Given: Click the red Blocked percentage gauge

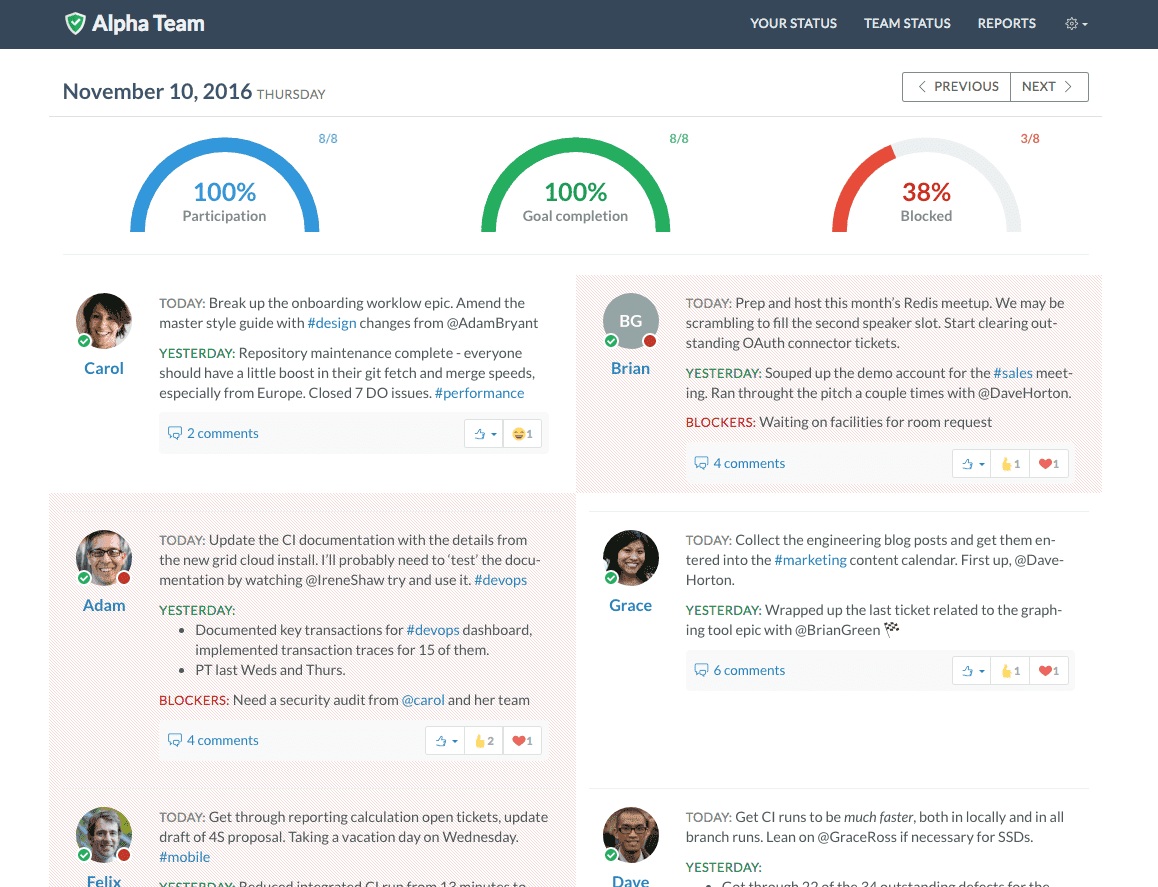Looking at the screenshot, I should [926, 190].
